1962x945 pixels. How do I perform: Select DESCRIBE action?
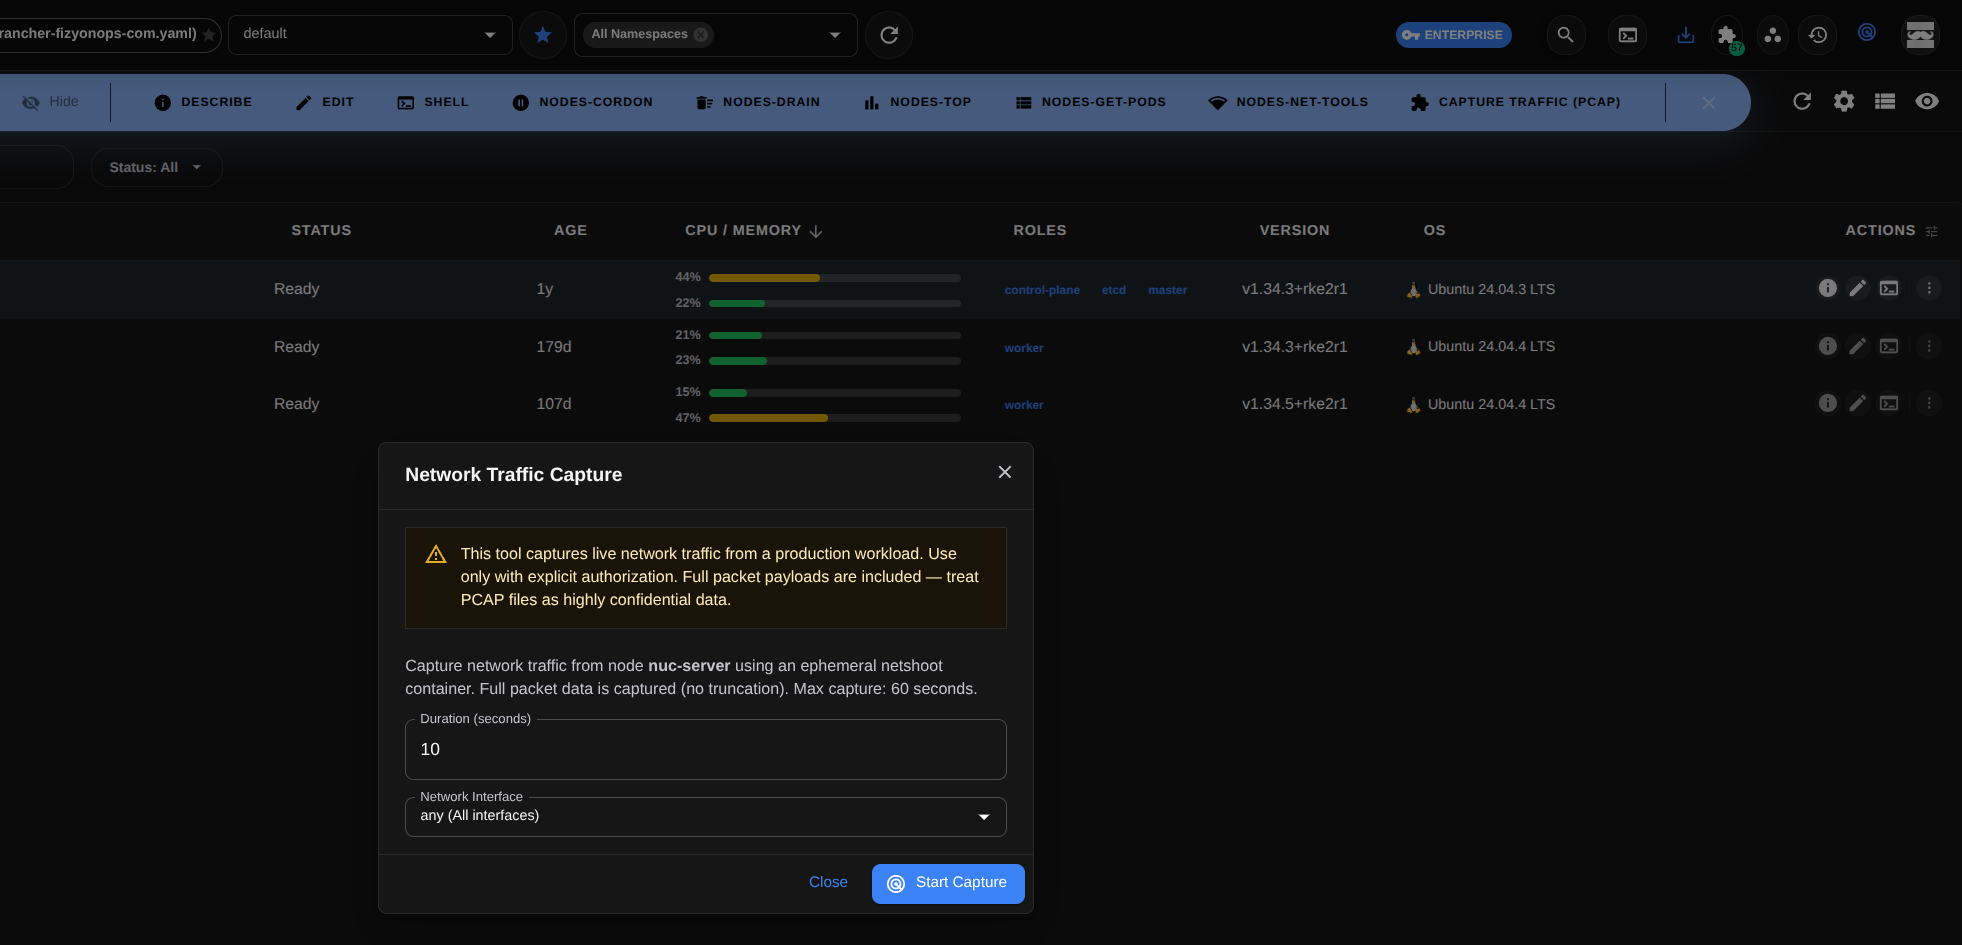pos(203,102)
